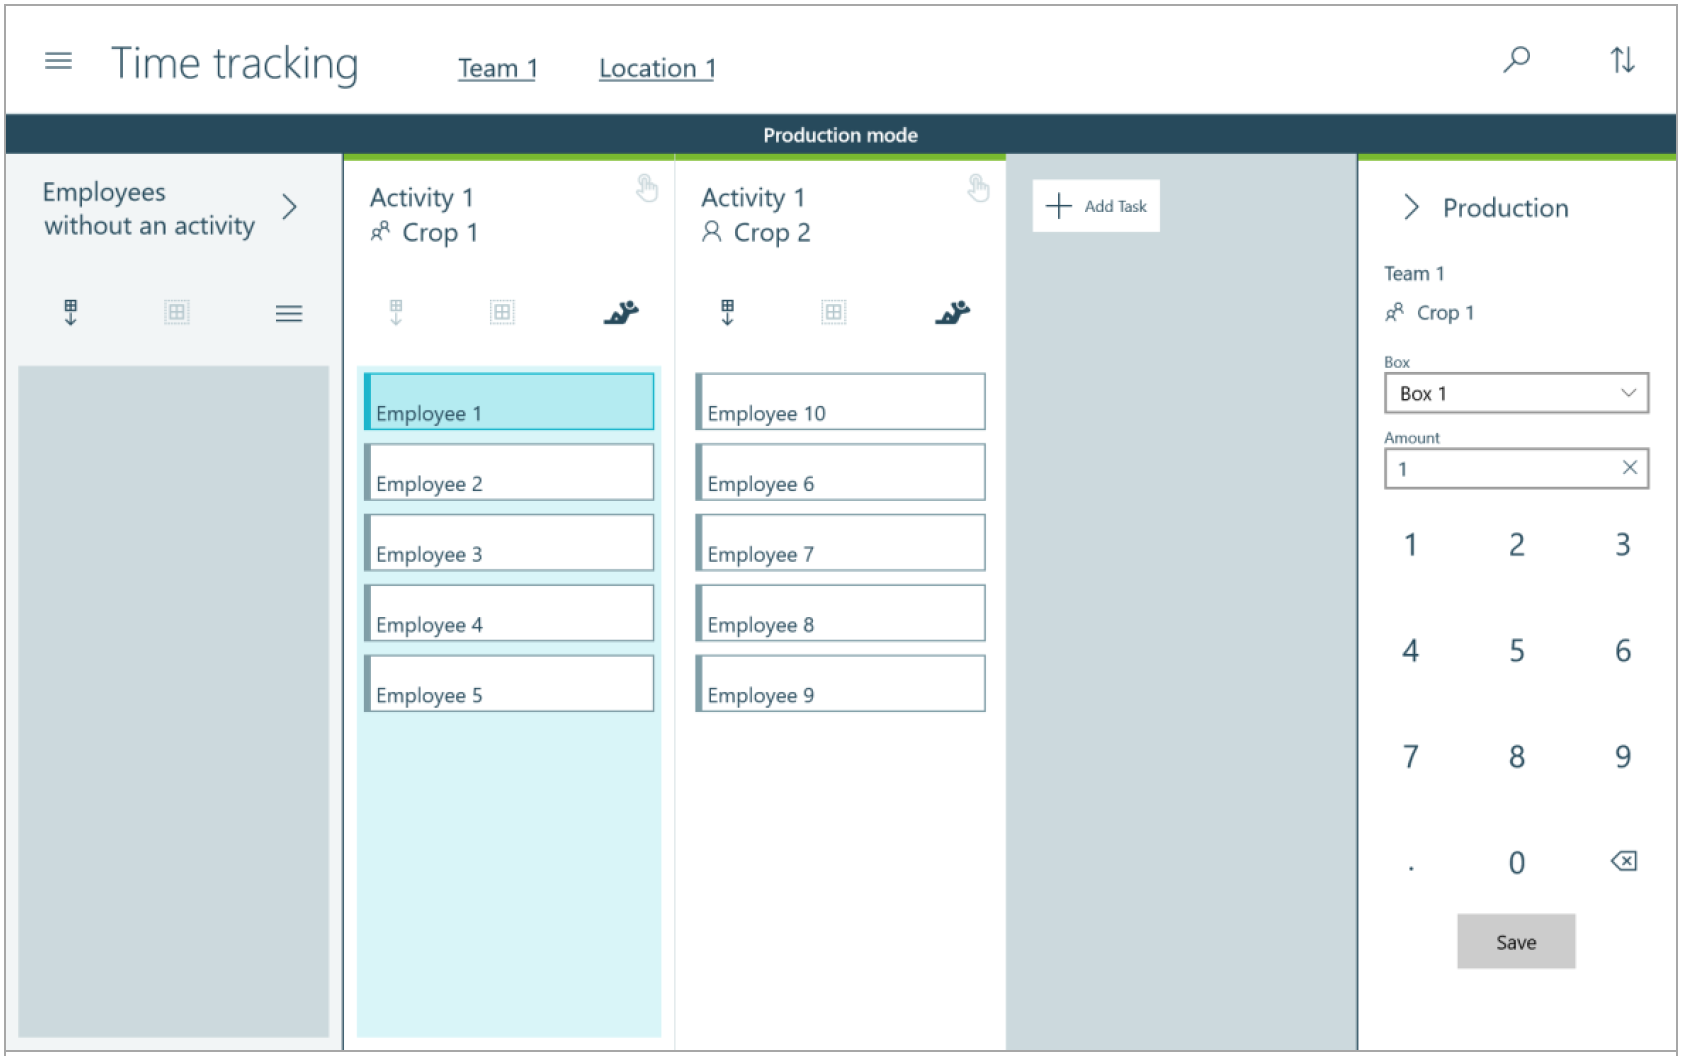Click grid icon in Crop 2 column
1684x1056 pixels.
(833, 312)
